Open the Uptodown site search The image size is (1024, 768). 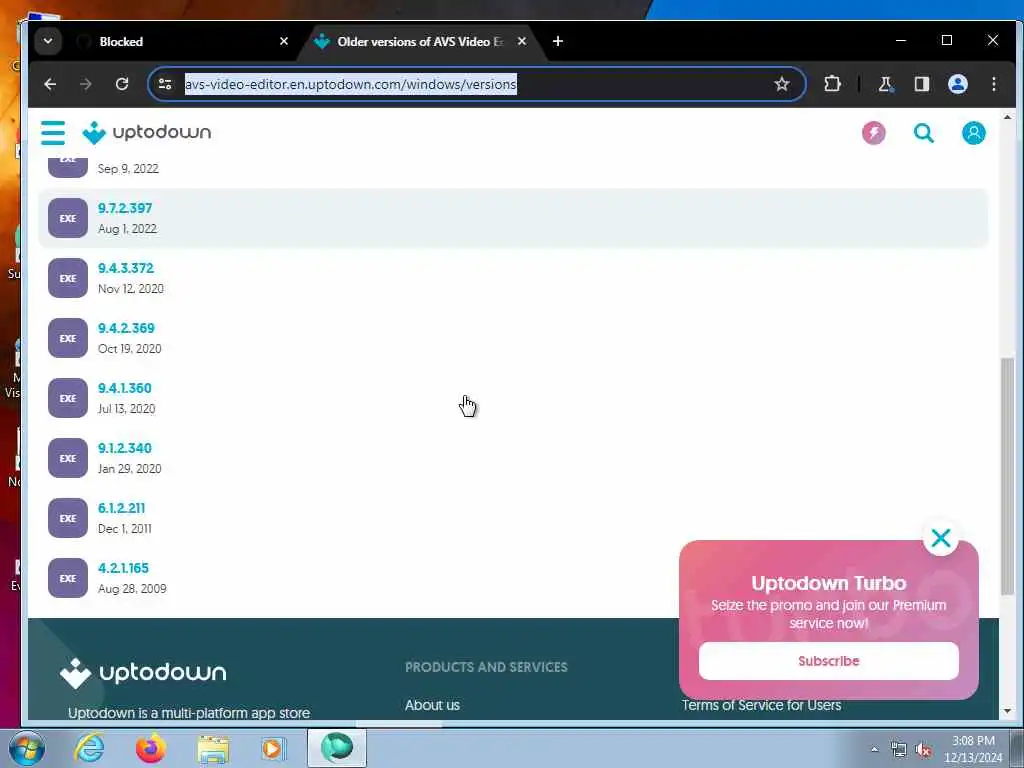(923, 133)
